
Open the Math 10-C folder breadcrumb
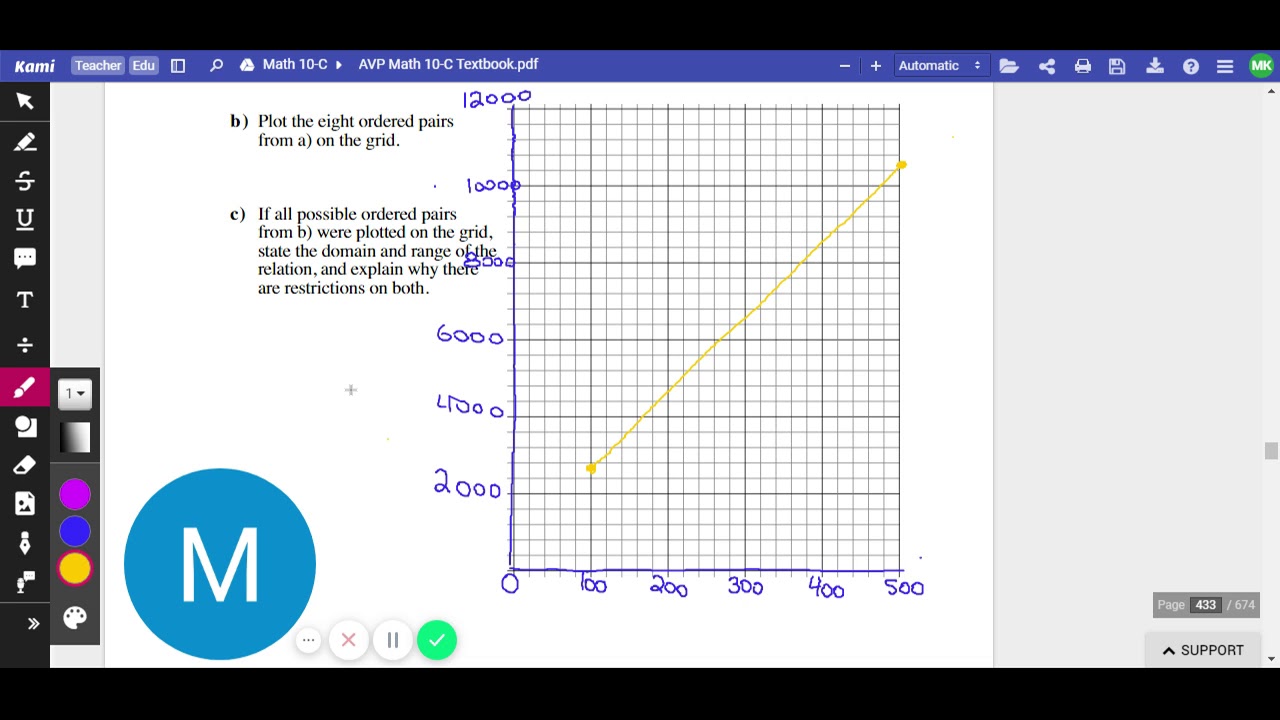295,64
